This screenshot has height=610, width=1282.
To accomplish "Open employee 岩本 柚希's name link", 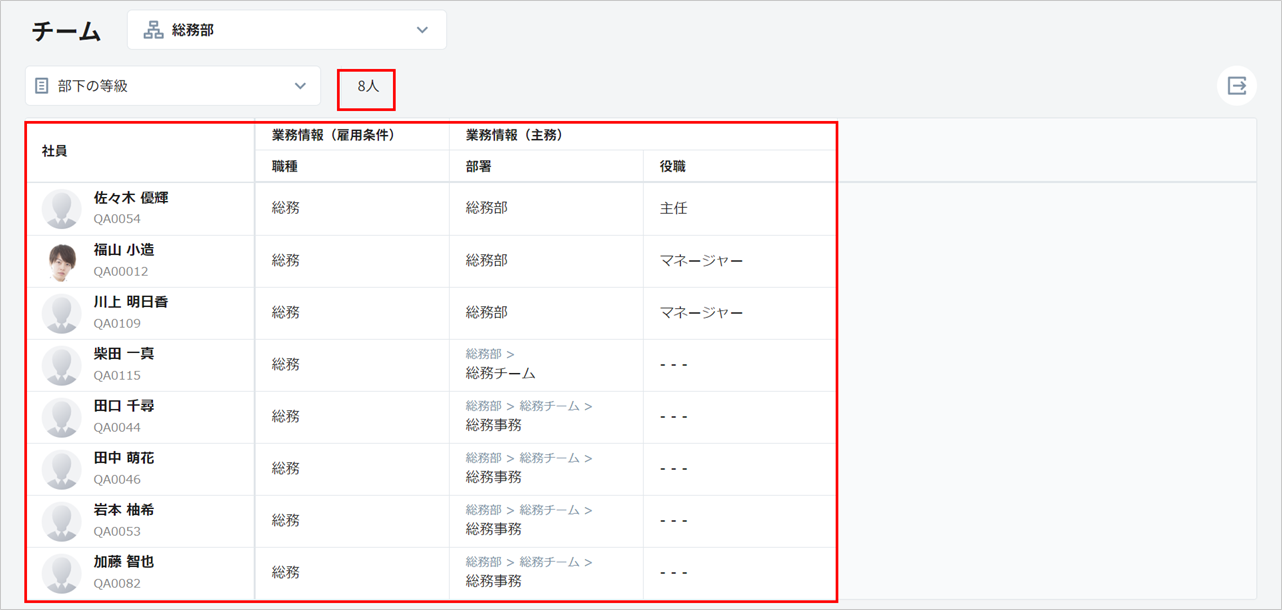I will pyautogui.click(x=124, y=510).
